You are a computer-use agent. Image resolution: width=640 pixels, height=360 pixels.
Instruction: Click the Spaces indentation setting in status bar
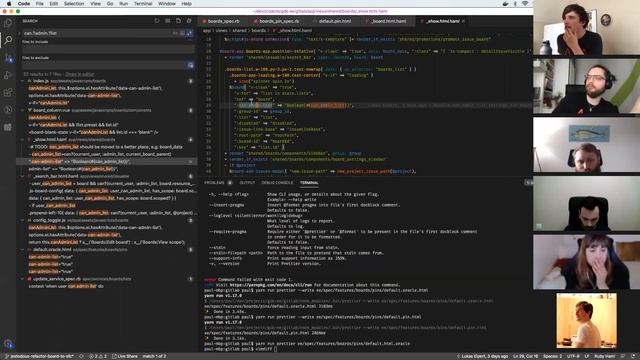point(553,356)
